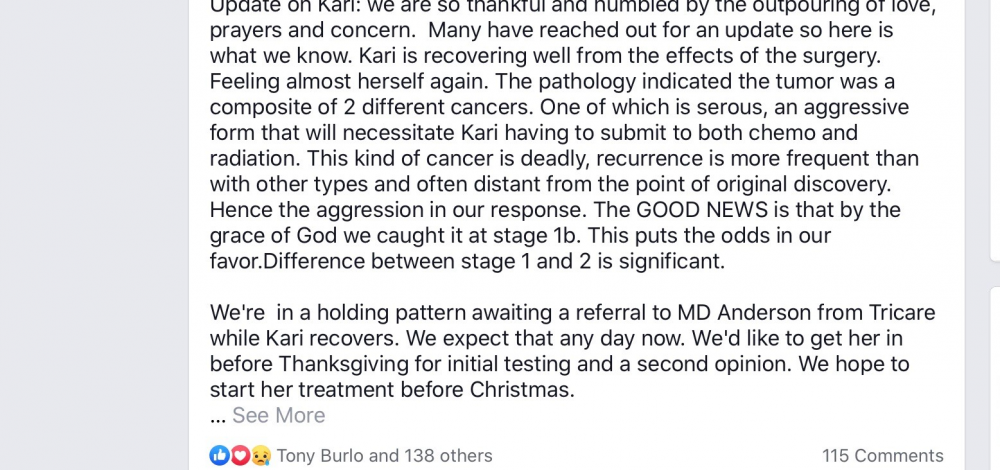
Task: Click the crying Sad reaction emoji icon
Action: click(x=260, y=455)
